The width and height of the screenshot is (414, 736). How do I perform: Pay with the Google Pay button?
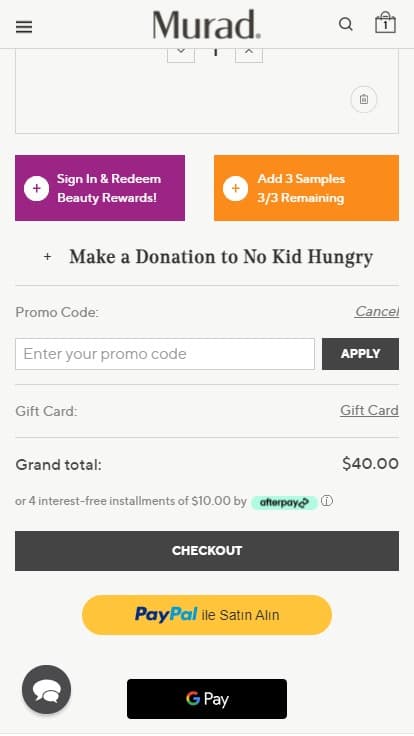207,699
